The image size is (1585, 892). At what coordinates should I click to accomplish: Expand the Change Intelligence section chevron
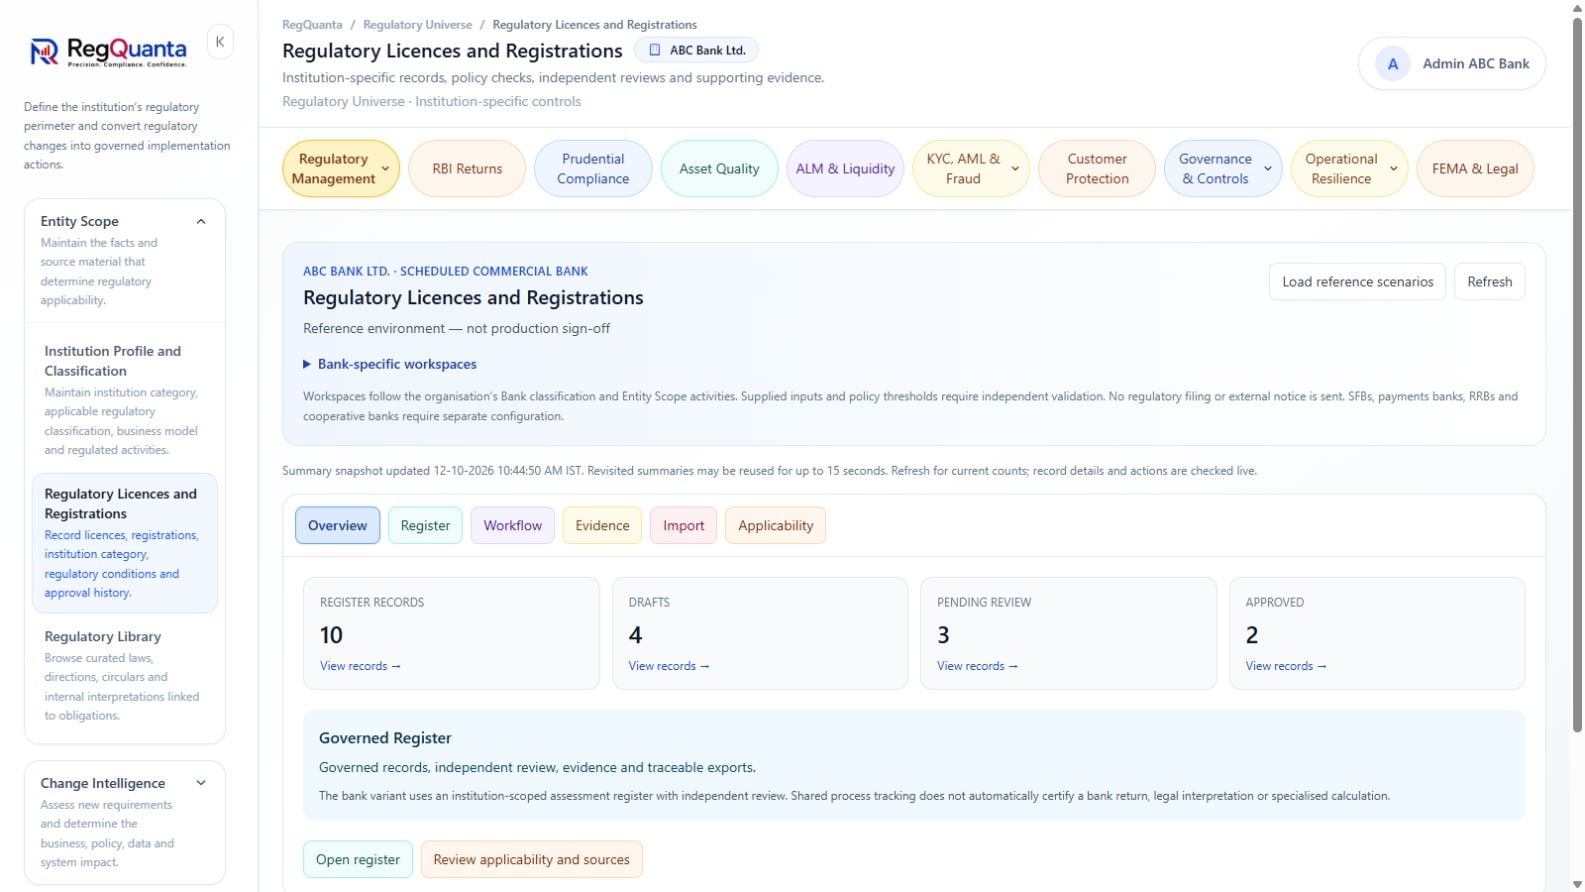(x=201, y=783)
